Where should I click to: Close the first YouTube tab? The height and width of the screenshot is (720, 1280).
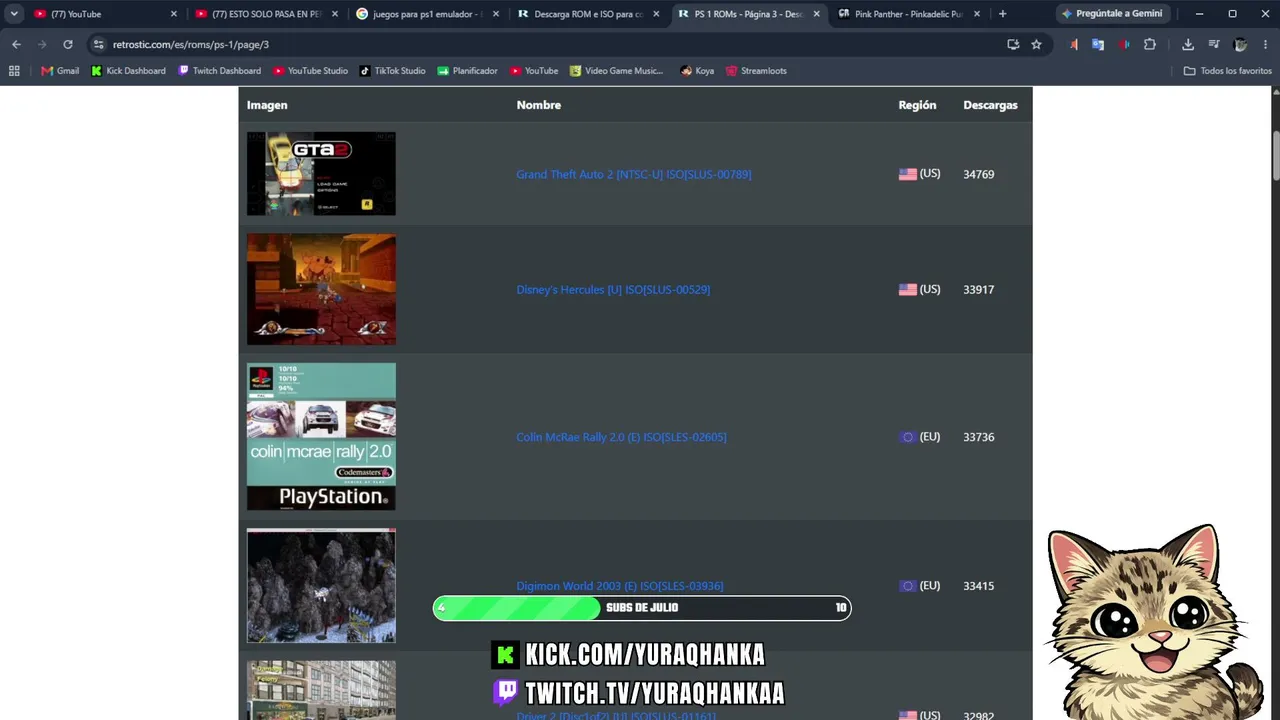(x=173, y=14)
